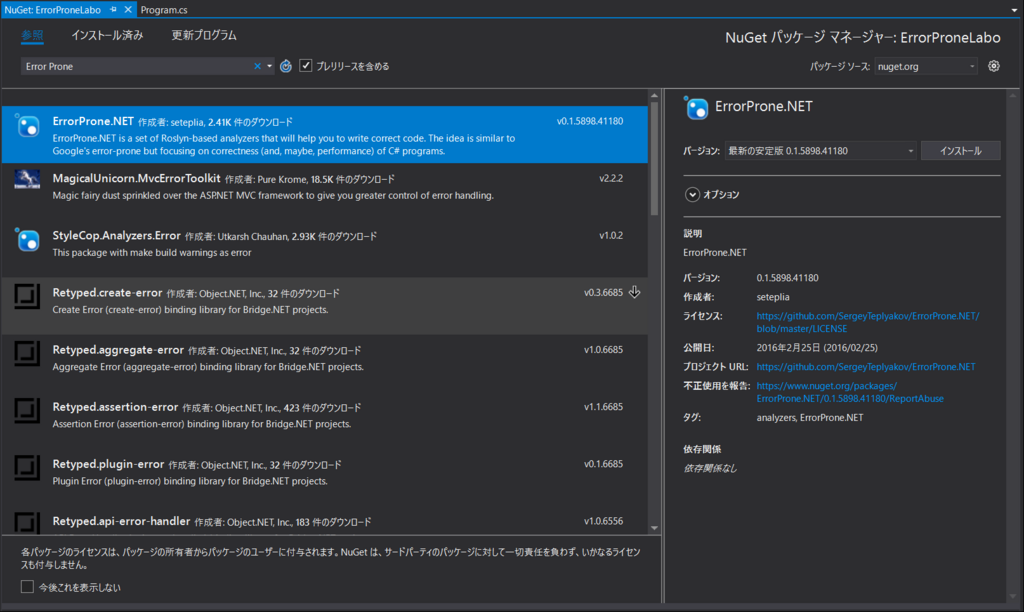Click the ErrorProne.NET package icon in list
The height and width of the screenshot is (612, 1024).
tap(27, 125)
